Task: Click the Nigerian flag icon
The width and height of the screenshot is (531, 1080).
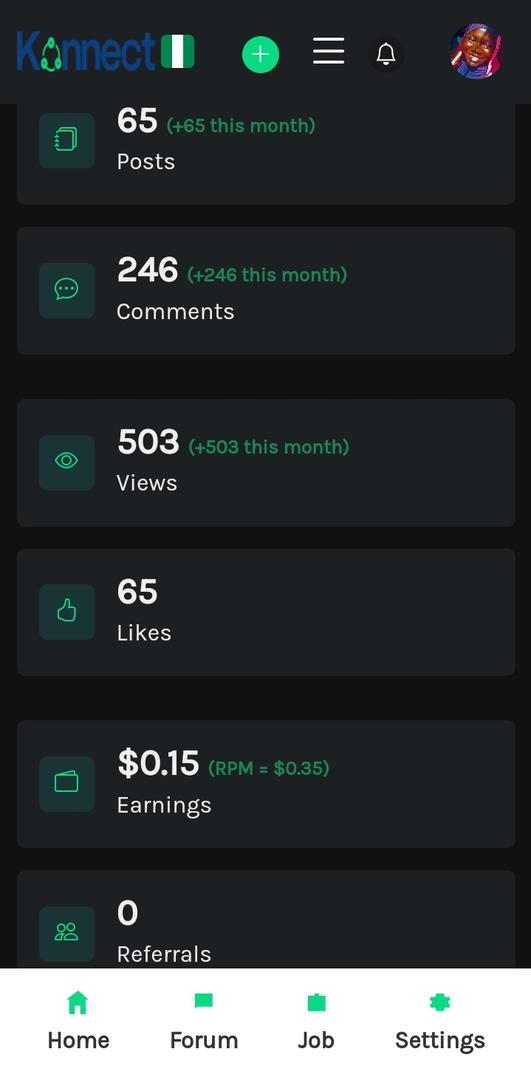Action: coord(178,52)
